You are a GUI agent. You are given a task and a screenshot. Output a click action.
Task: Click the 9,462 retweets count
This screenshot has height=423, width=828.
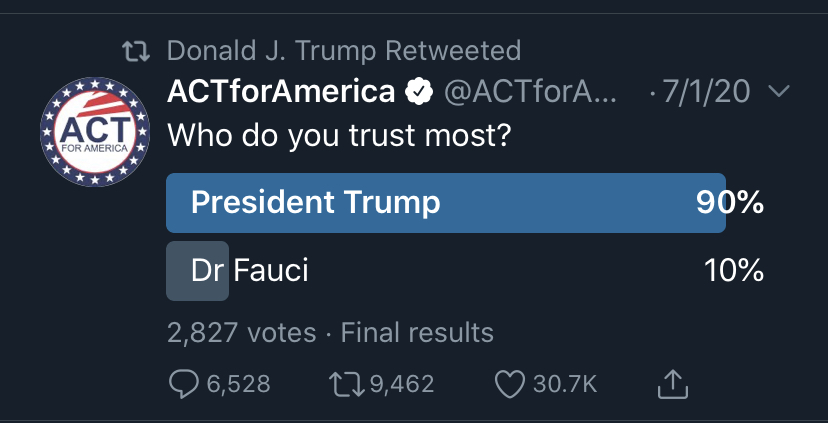[x=402, y=384]
